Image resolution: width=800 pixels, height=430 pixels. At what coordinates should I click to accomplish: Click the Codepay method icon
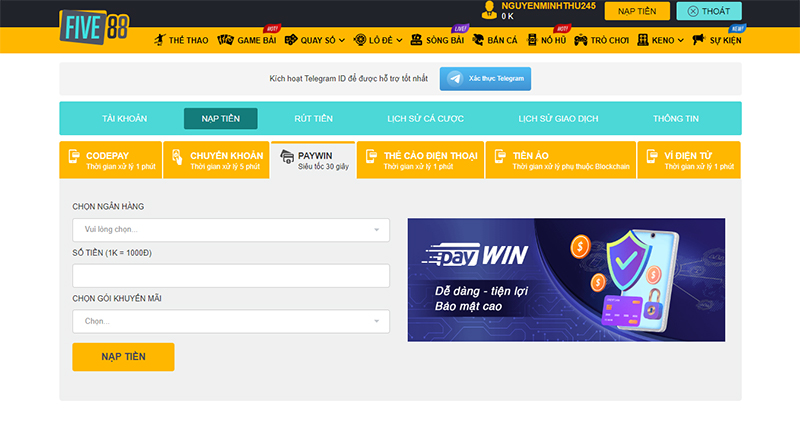(74, 156)
